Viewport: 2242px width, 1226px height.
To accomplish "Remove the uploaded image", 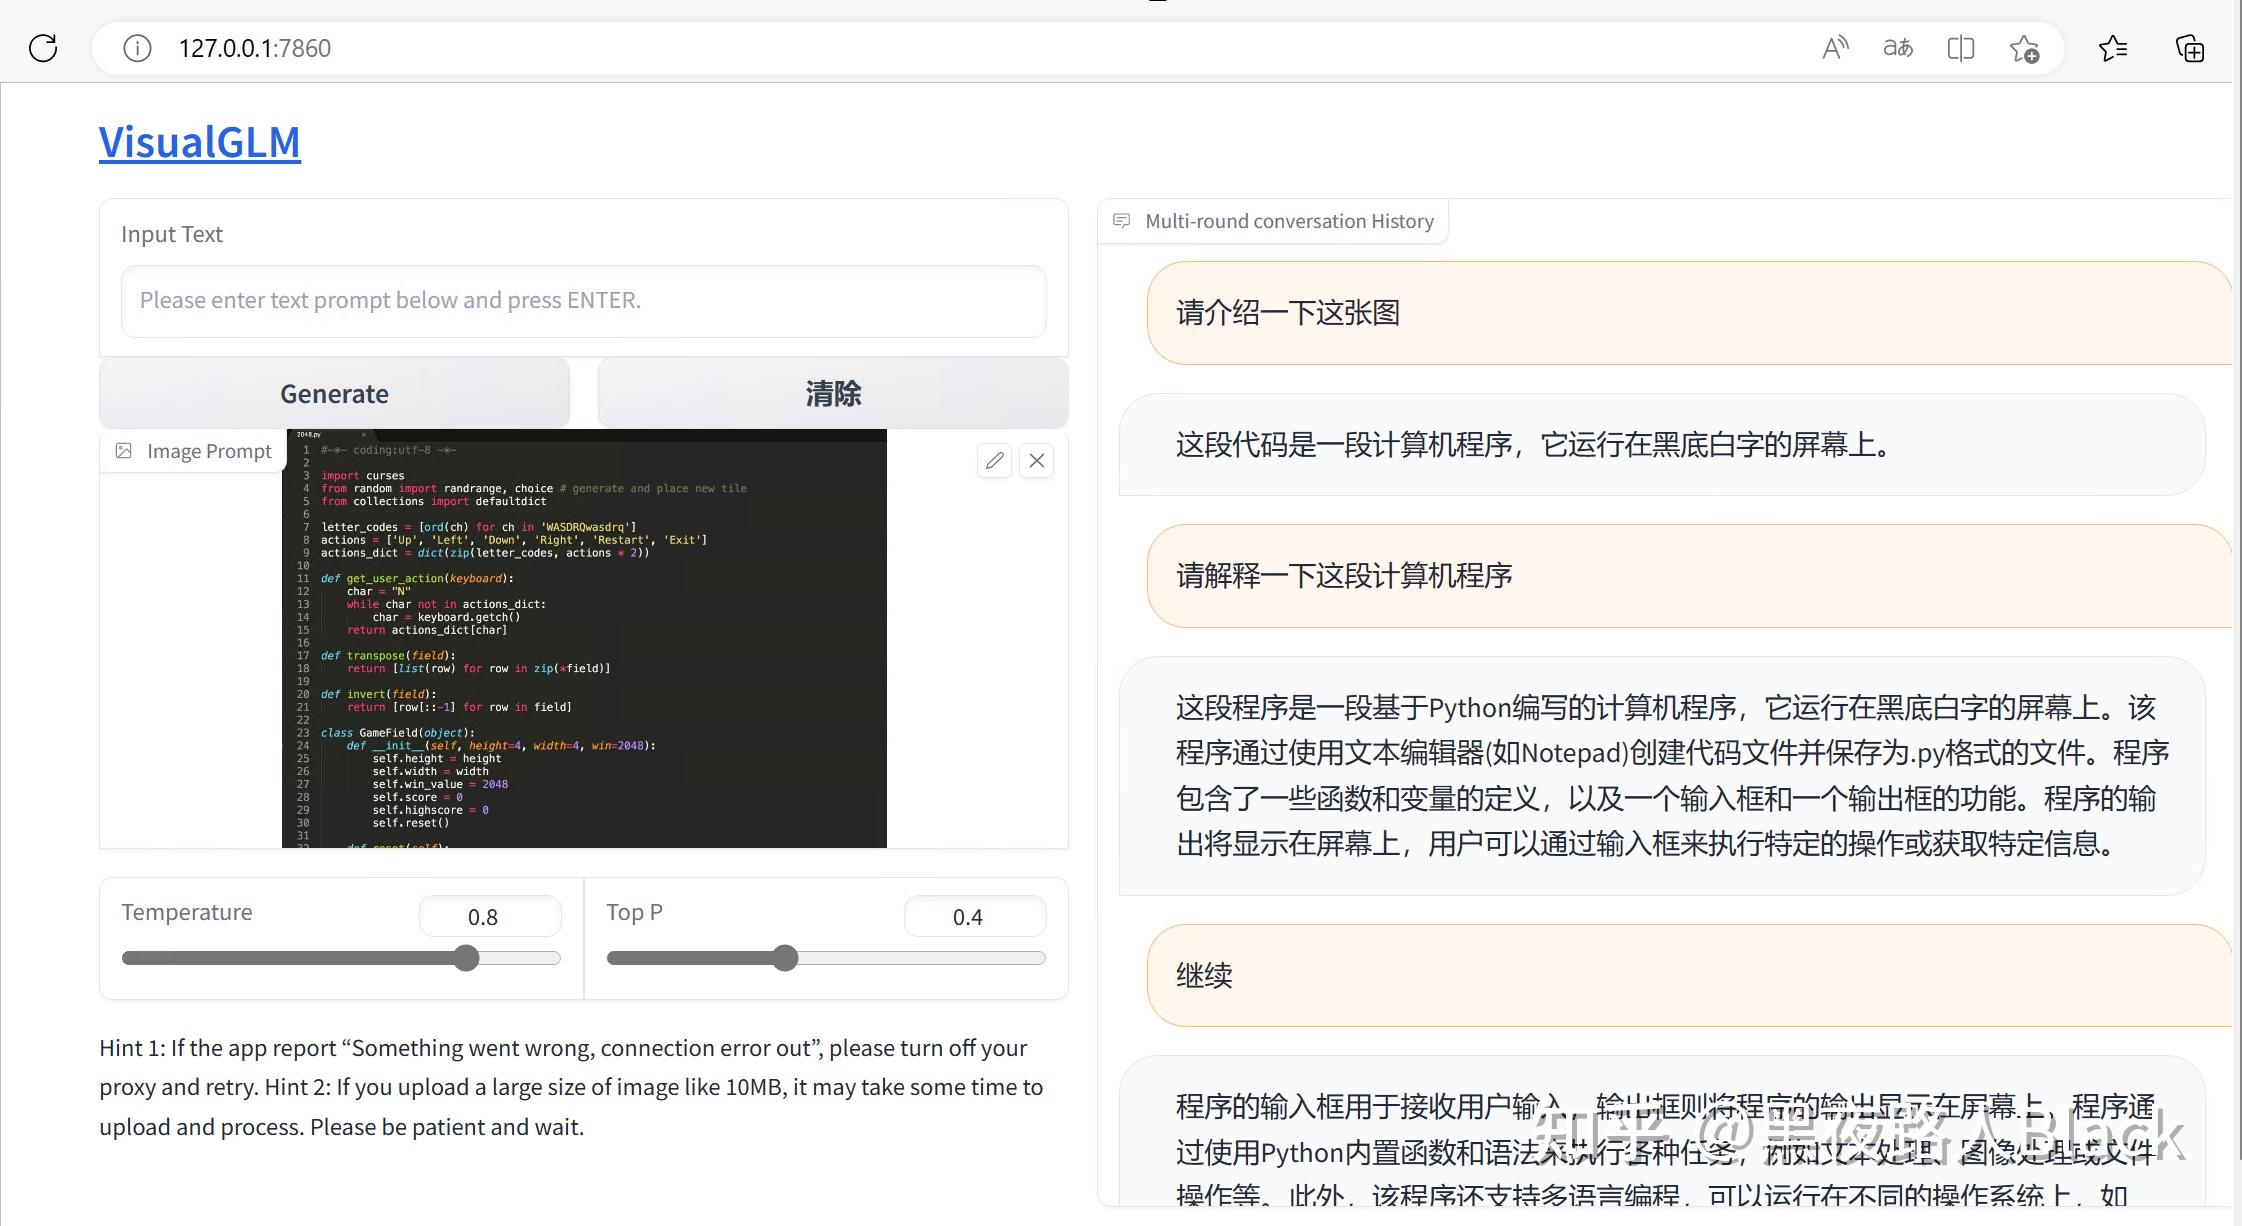I will (x=1037, y=460).
